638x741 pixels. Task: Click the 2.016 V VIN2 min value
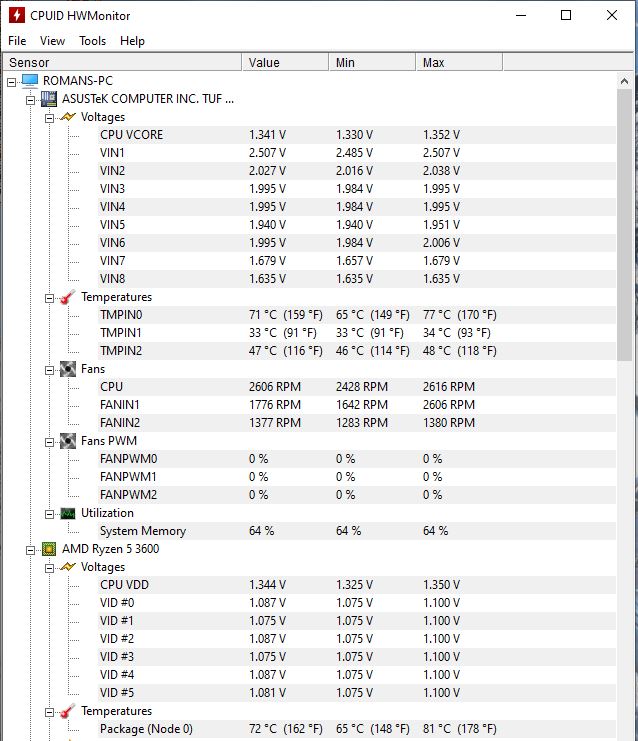click(x=354, y=171)
